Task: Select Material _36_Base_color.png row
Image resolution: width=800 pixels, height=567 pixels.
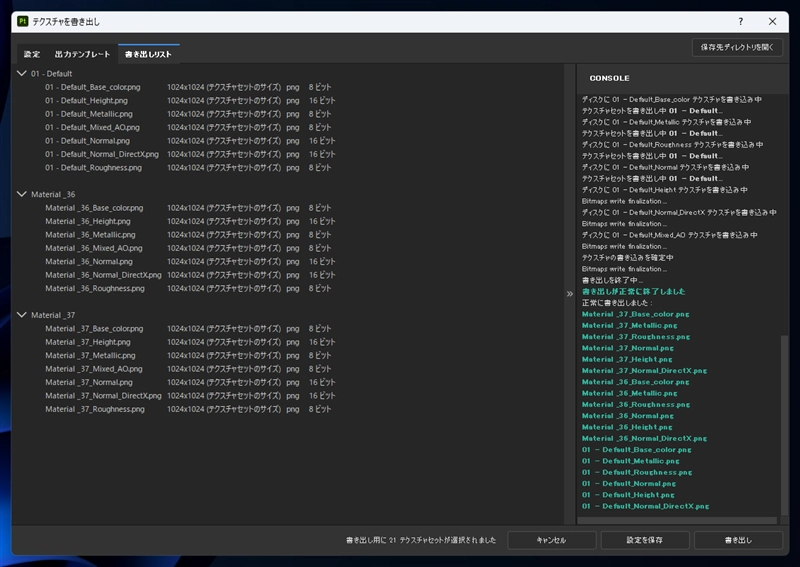Action: coord(188,208)
